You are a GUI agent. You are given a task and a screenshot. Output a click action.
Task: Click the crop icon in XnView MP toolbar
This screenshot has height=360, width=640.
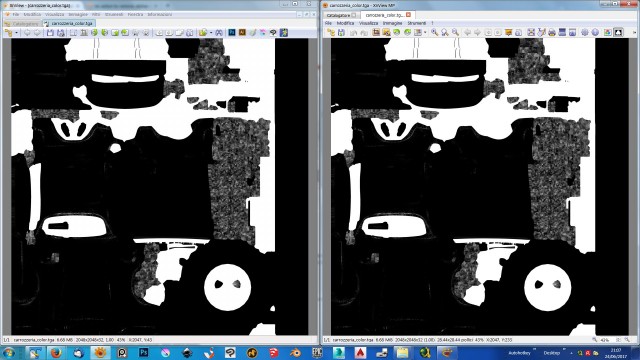click(x=376, y=32)
